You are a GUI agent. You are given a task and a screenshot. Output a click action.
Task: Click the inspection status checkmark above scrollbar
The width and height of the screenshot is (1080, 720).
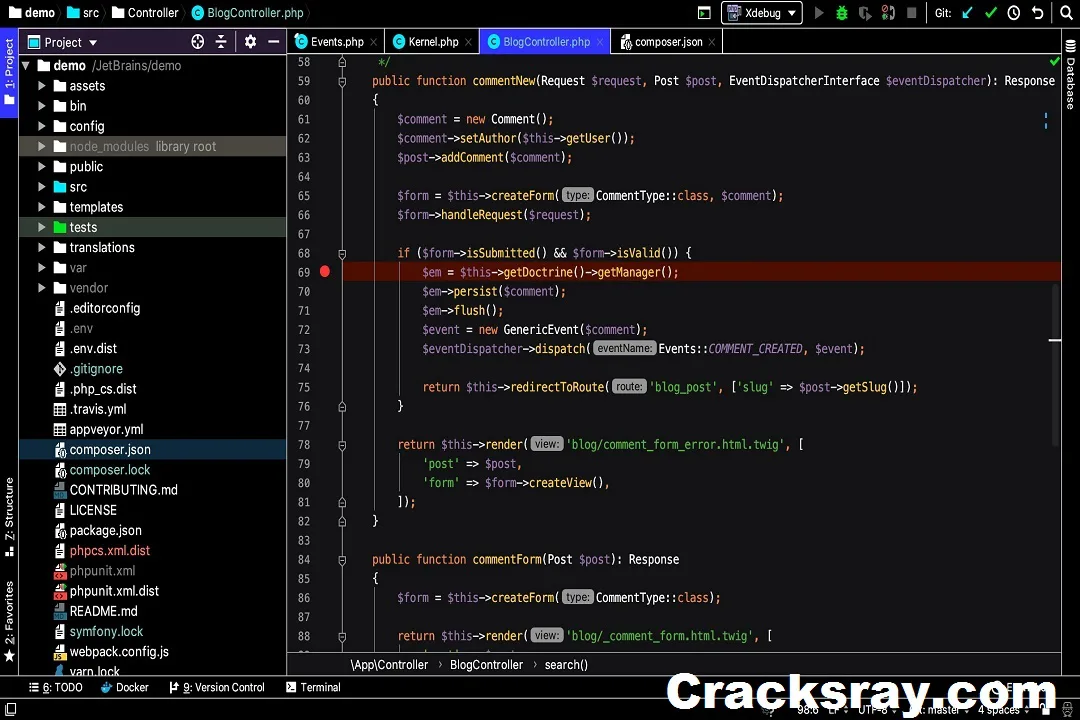coord(1054,61)
